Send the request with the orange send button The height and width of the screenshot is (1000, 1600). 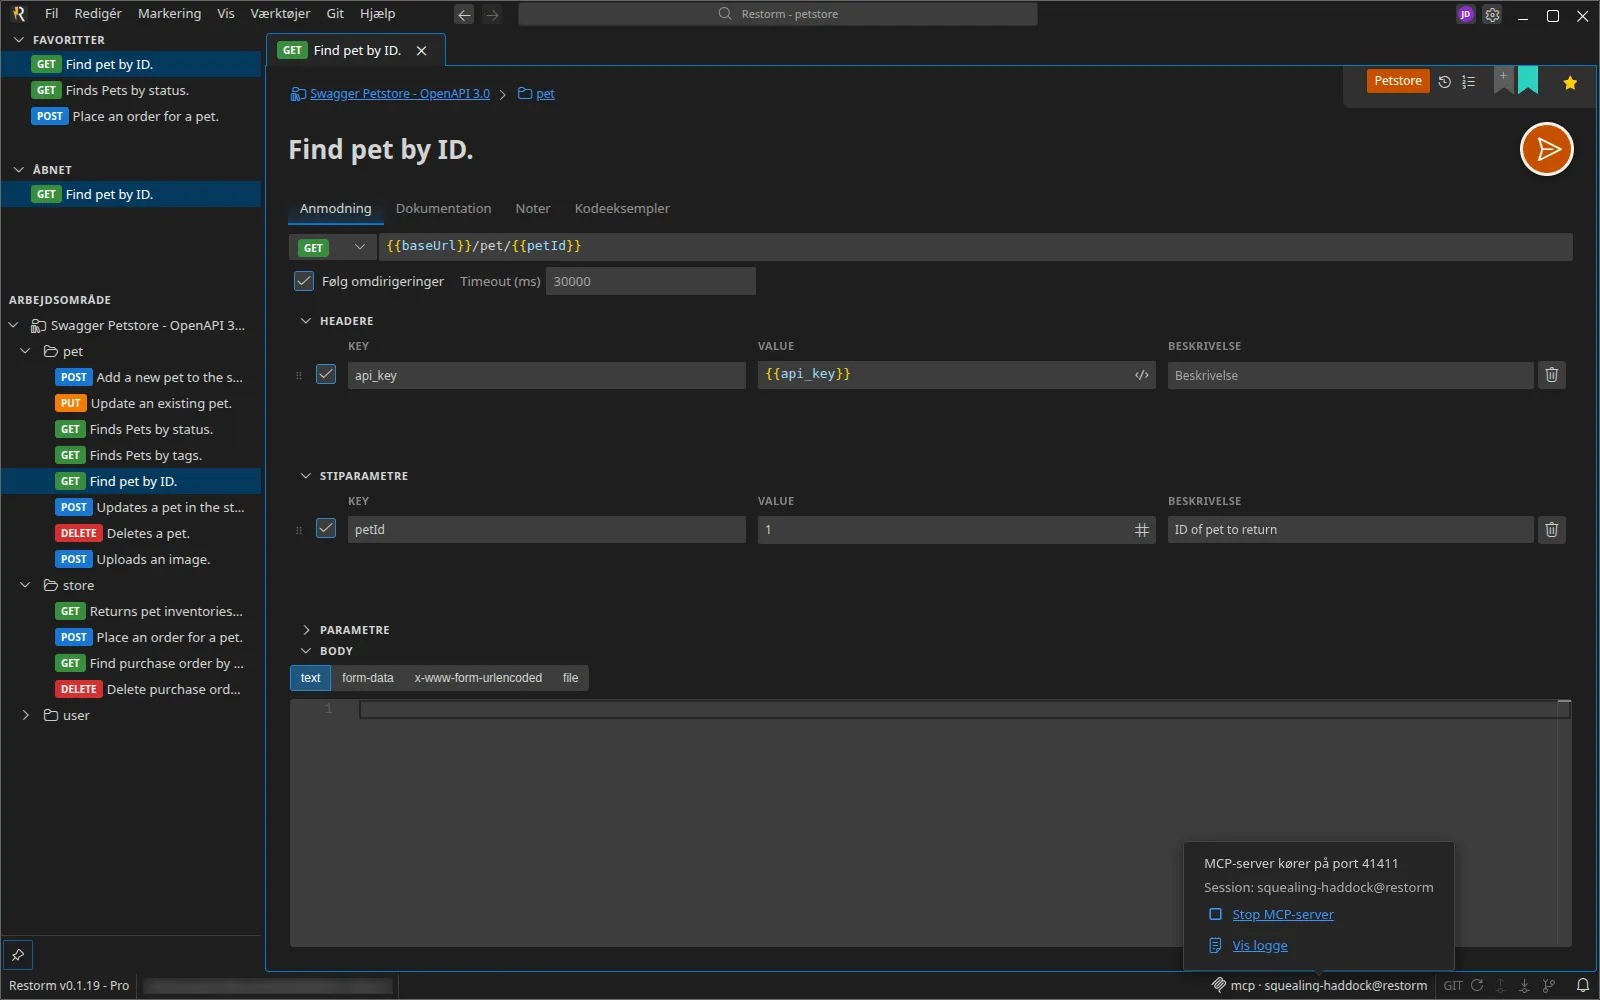(1546, 149)
